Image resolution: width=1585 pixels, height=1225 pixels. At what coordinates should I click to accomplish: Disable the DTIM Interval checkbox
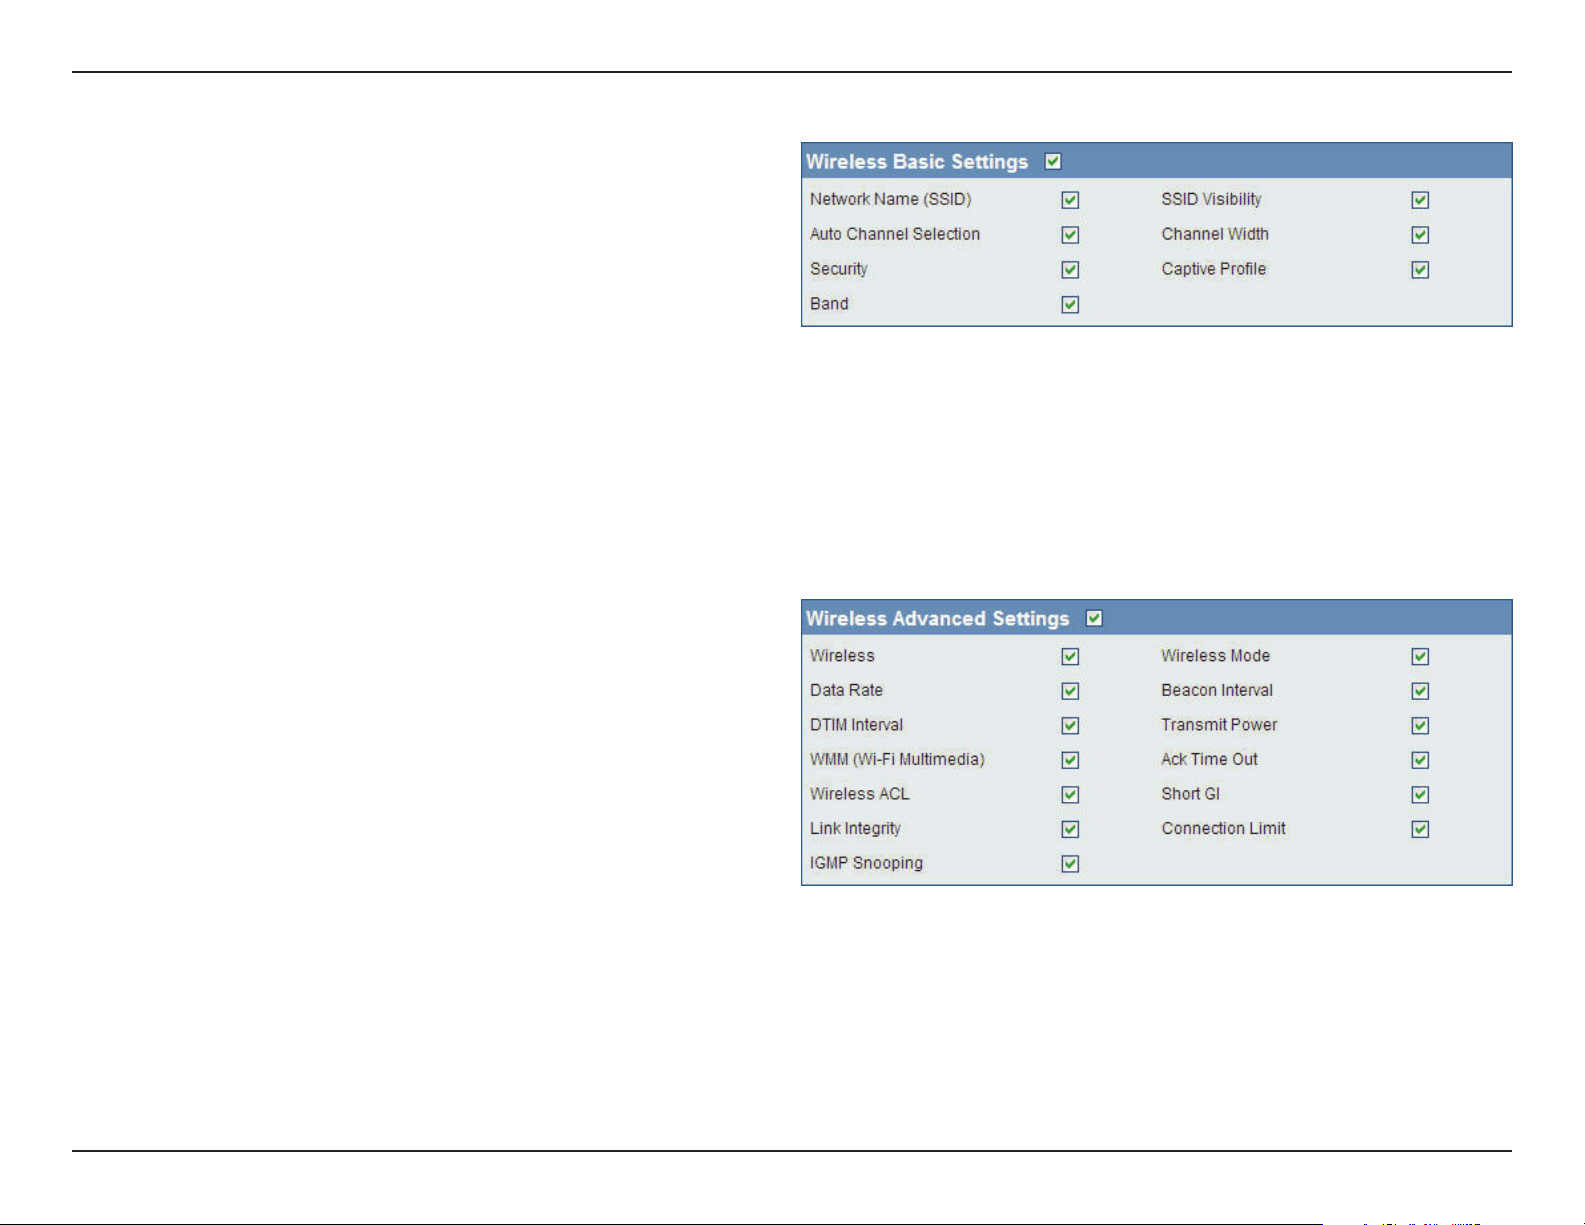coord(1070,726)
